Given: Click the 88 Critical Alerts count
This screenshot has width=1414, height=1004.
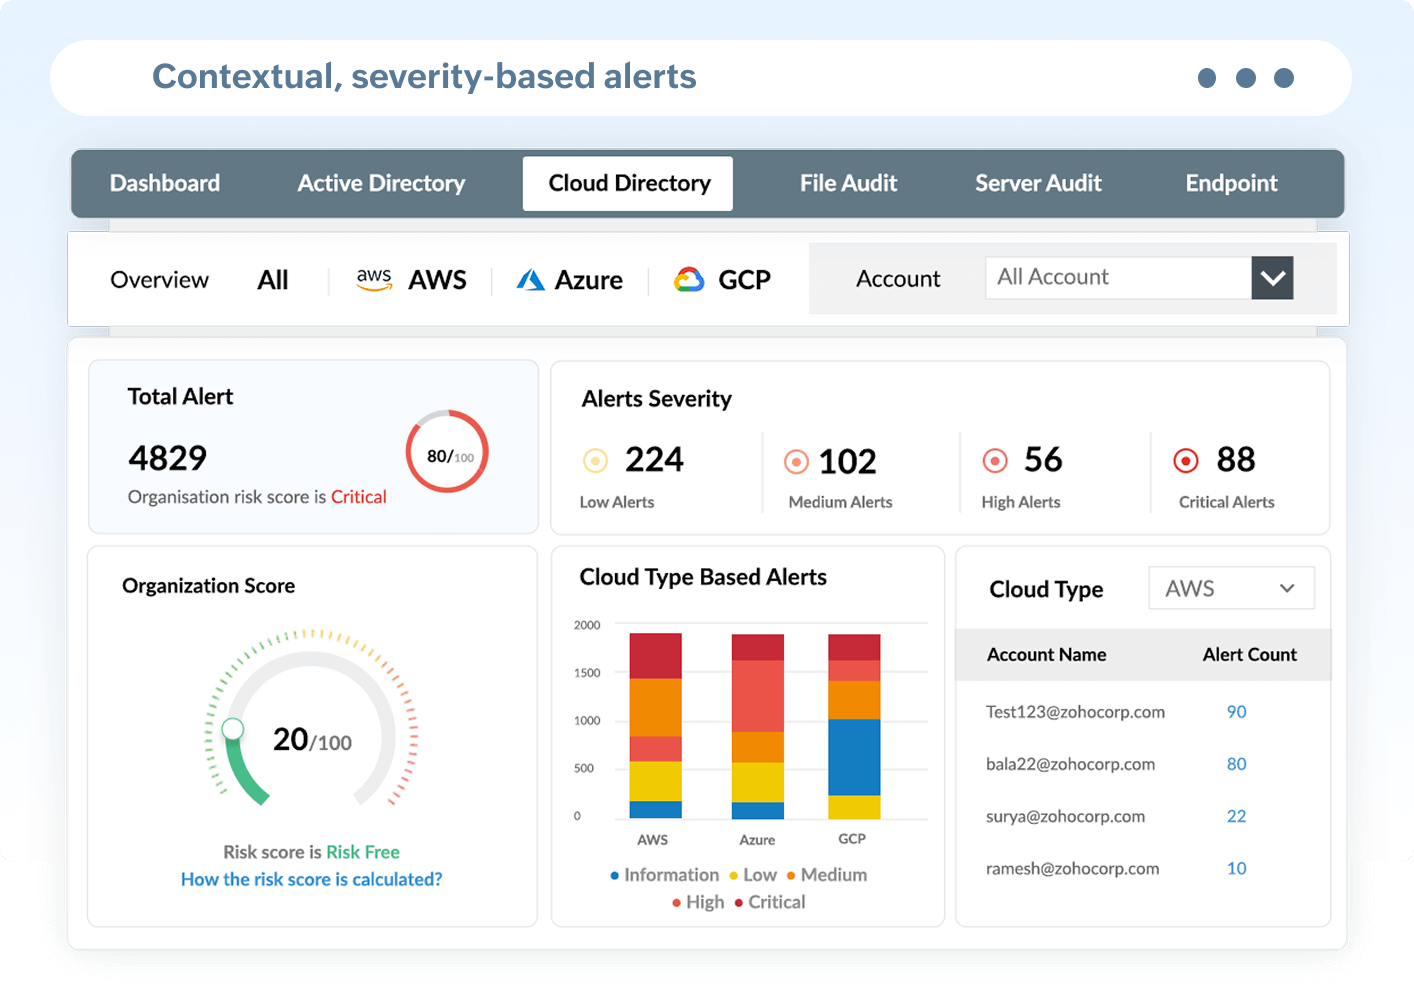Looking at the screenshot, I should pos(1236,460).
